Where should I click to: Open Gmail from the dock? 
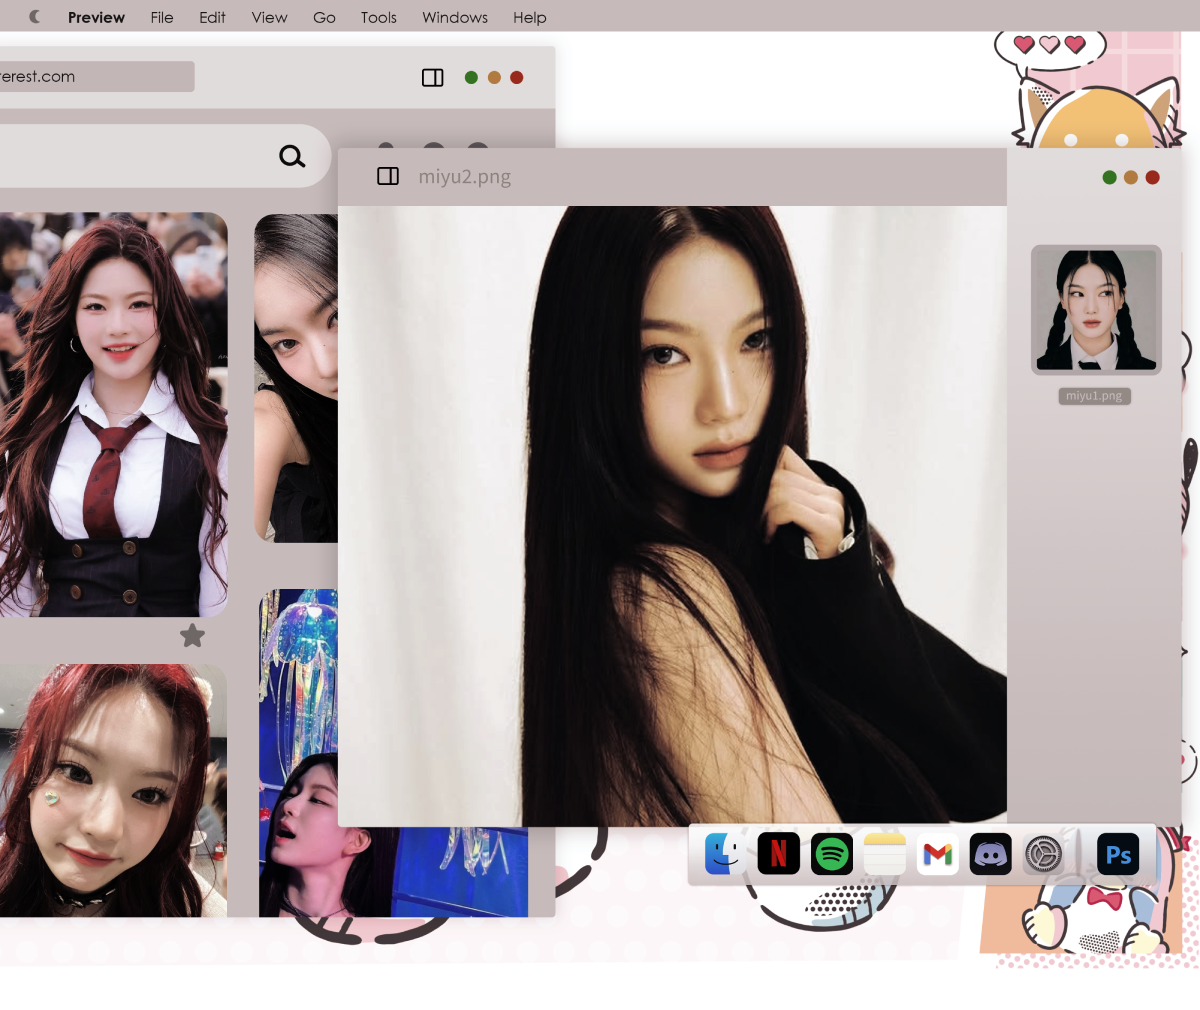pos(938,854)
